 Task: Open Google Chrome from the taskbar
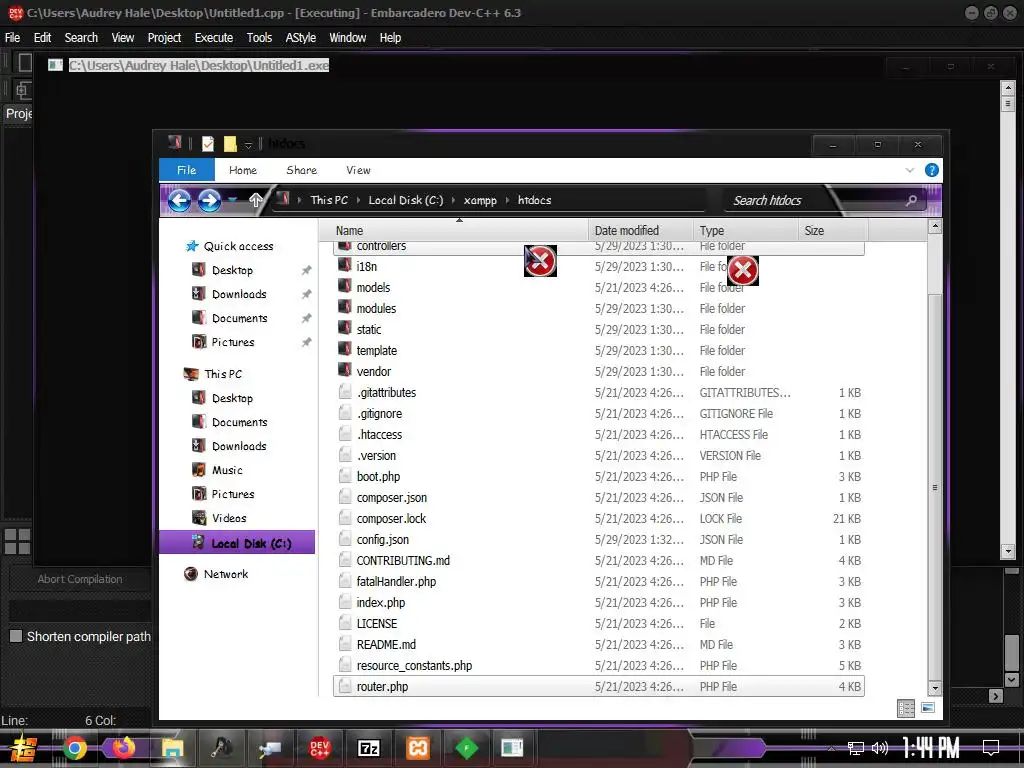pos(74,748)
